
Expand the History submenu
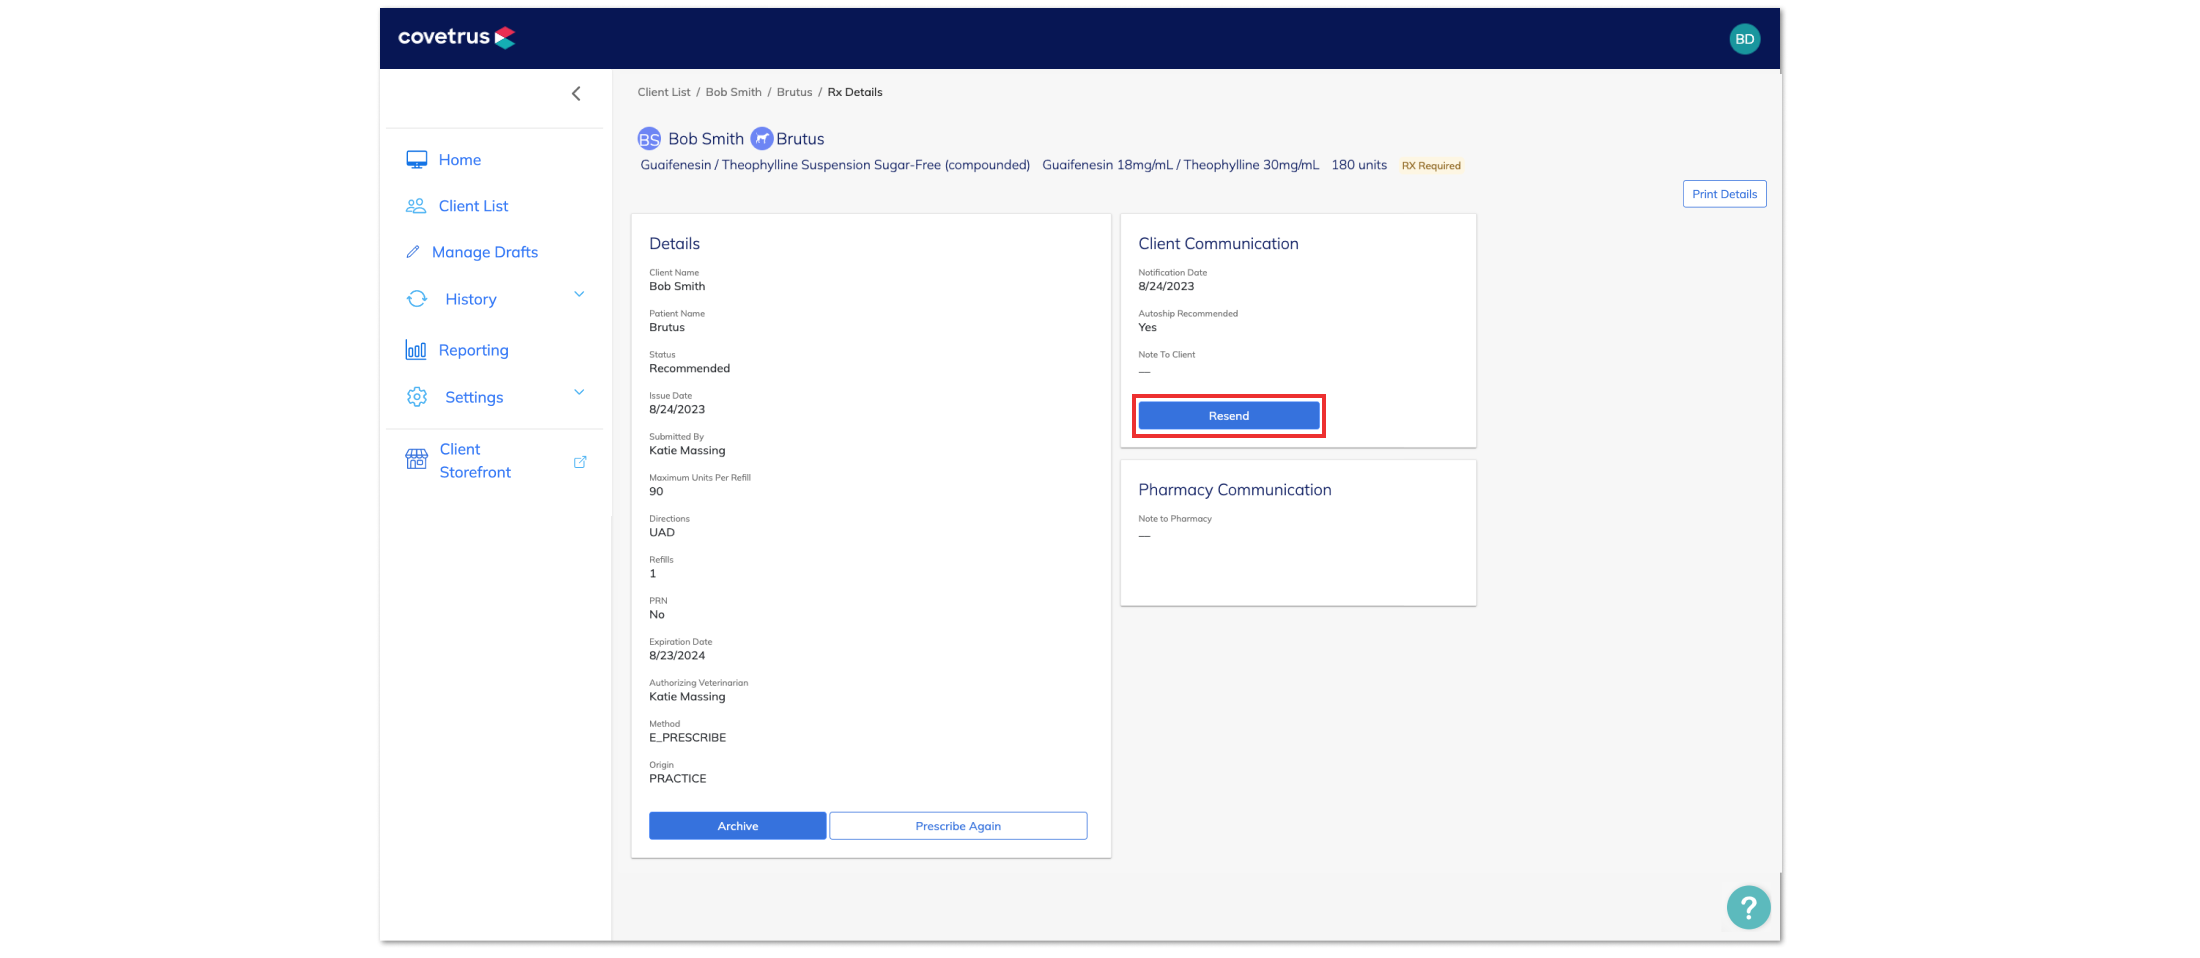tap(579, 294)
